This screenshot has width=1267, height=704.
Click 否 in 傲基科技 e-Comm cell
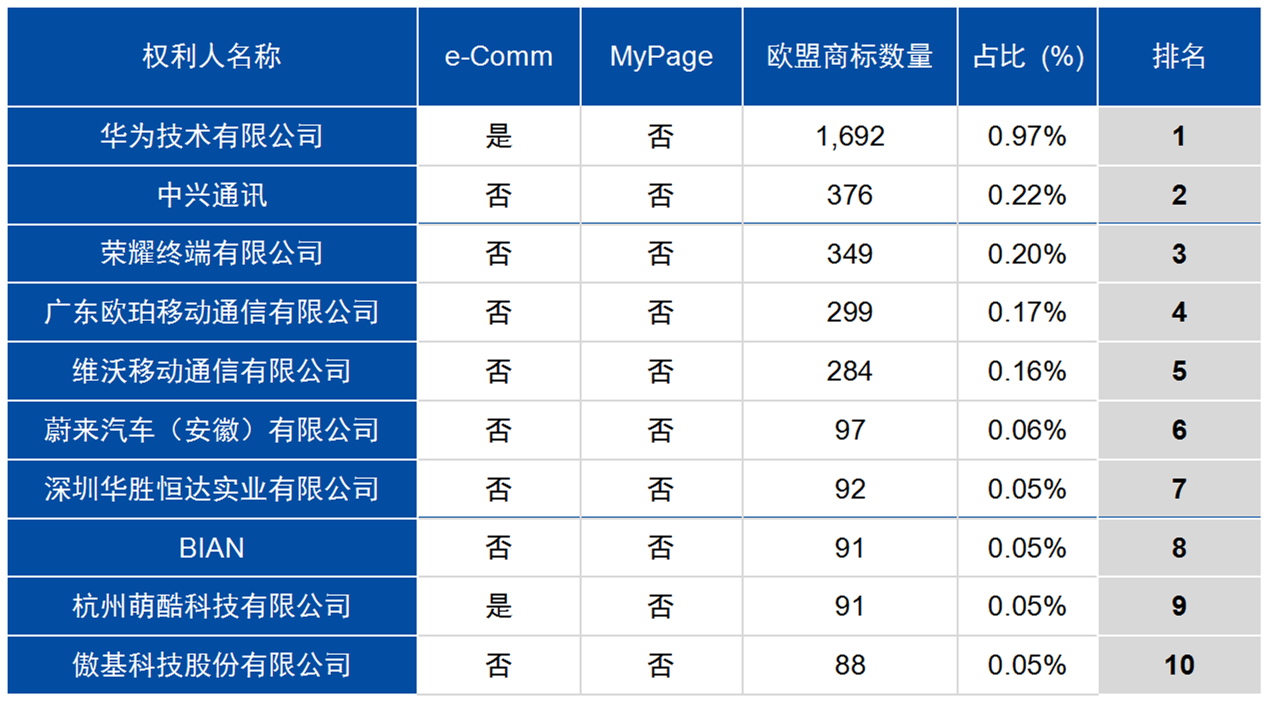click(x=499, y=665)
